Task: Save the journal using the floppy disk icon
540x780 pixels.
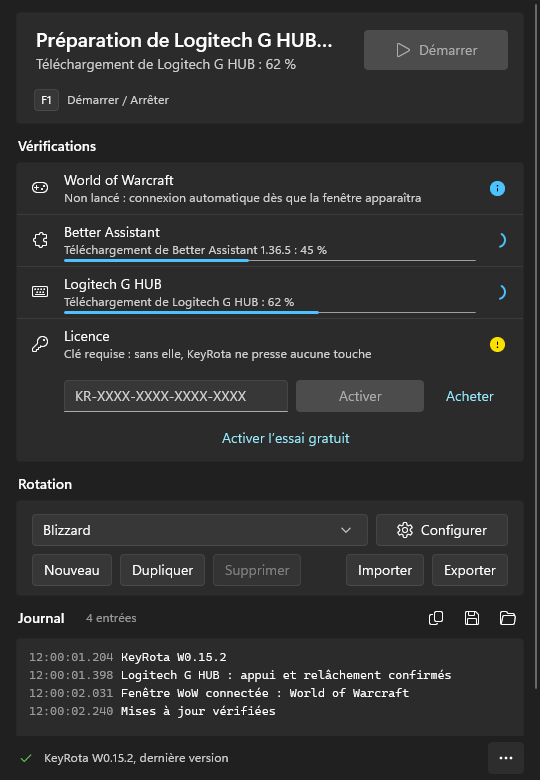Action: click(x=471, y=618)
